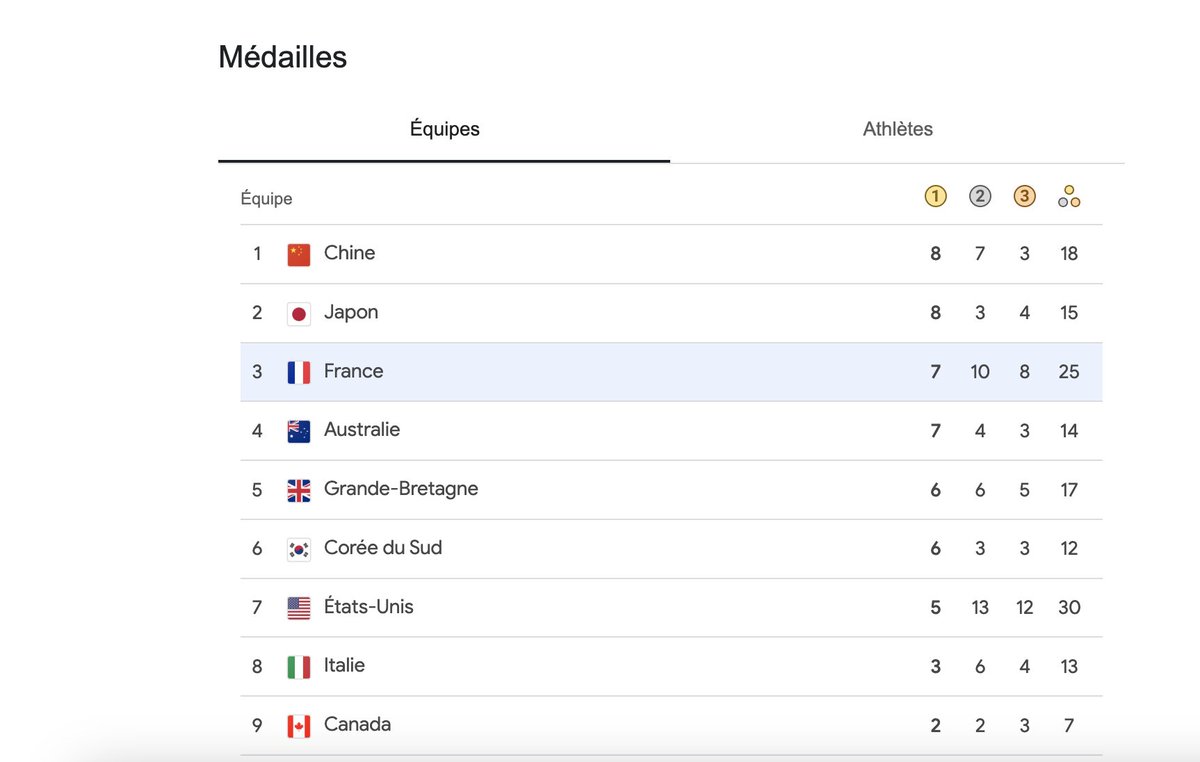Click the Great Britain flag icon
The image size is (1200, 762).
pyautogui.click(x=299, y=490)
